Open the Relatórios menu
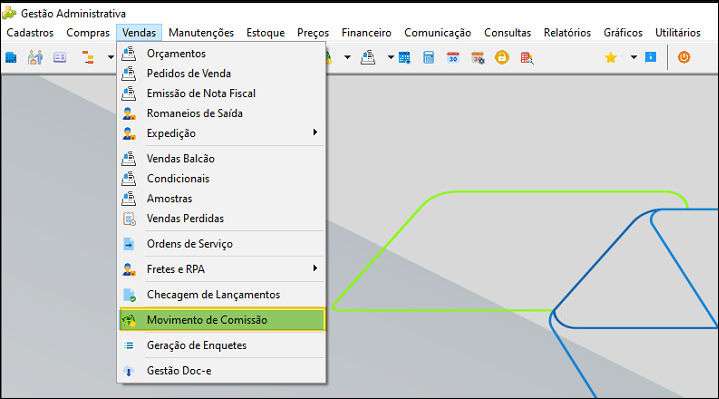 [567, 33]
